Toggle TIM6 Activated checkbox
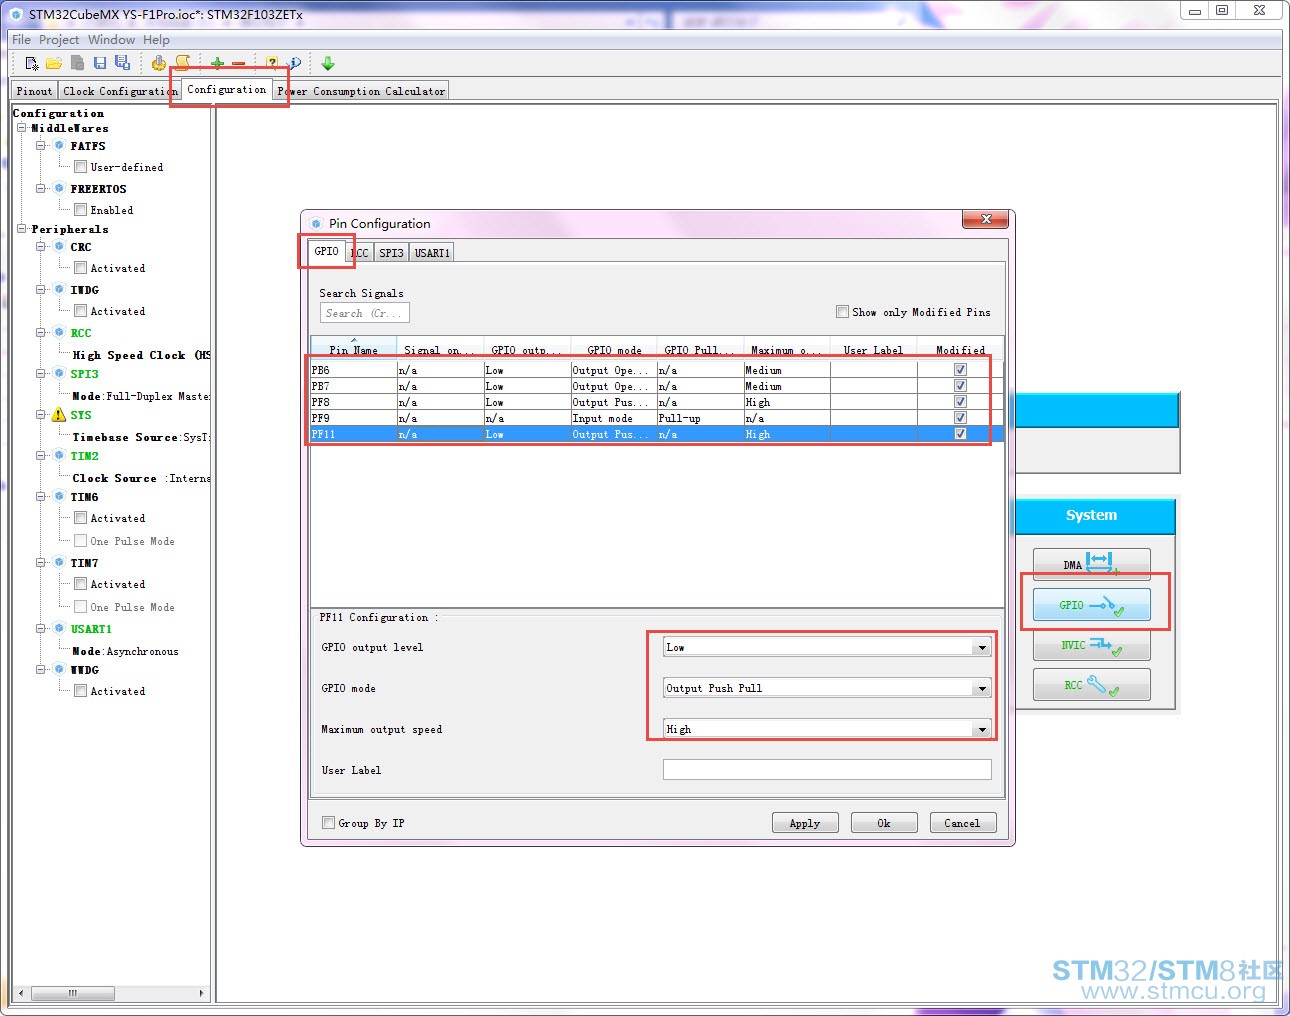Screen dimensions: 1290x1016 80,518
